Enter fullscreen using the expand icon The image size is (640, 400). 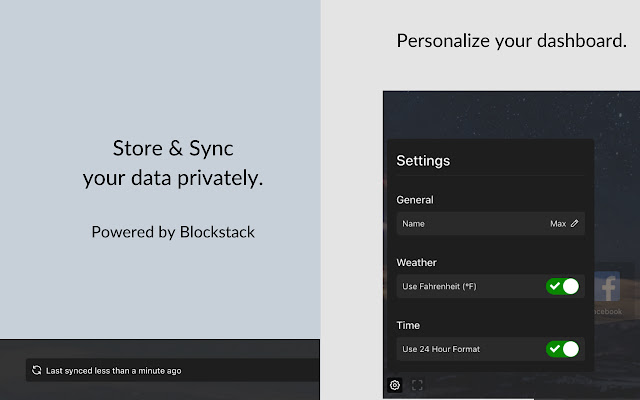[417, 385]
